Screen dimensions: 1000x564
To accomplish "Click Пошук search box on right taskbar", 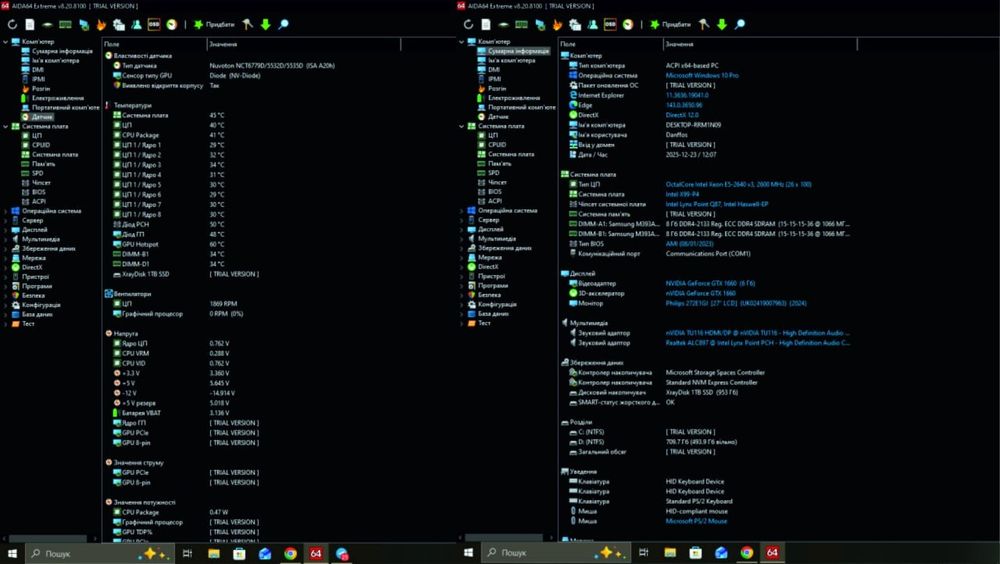I will coord(555,553).
